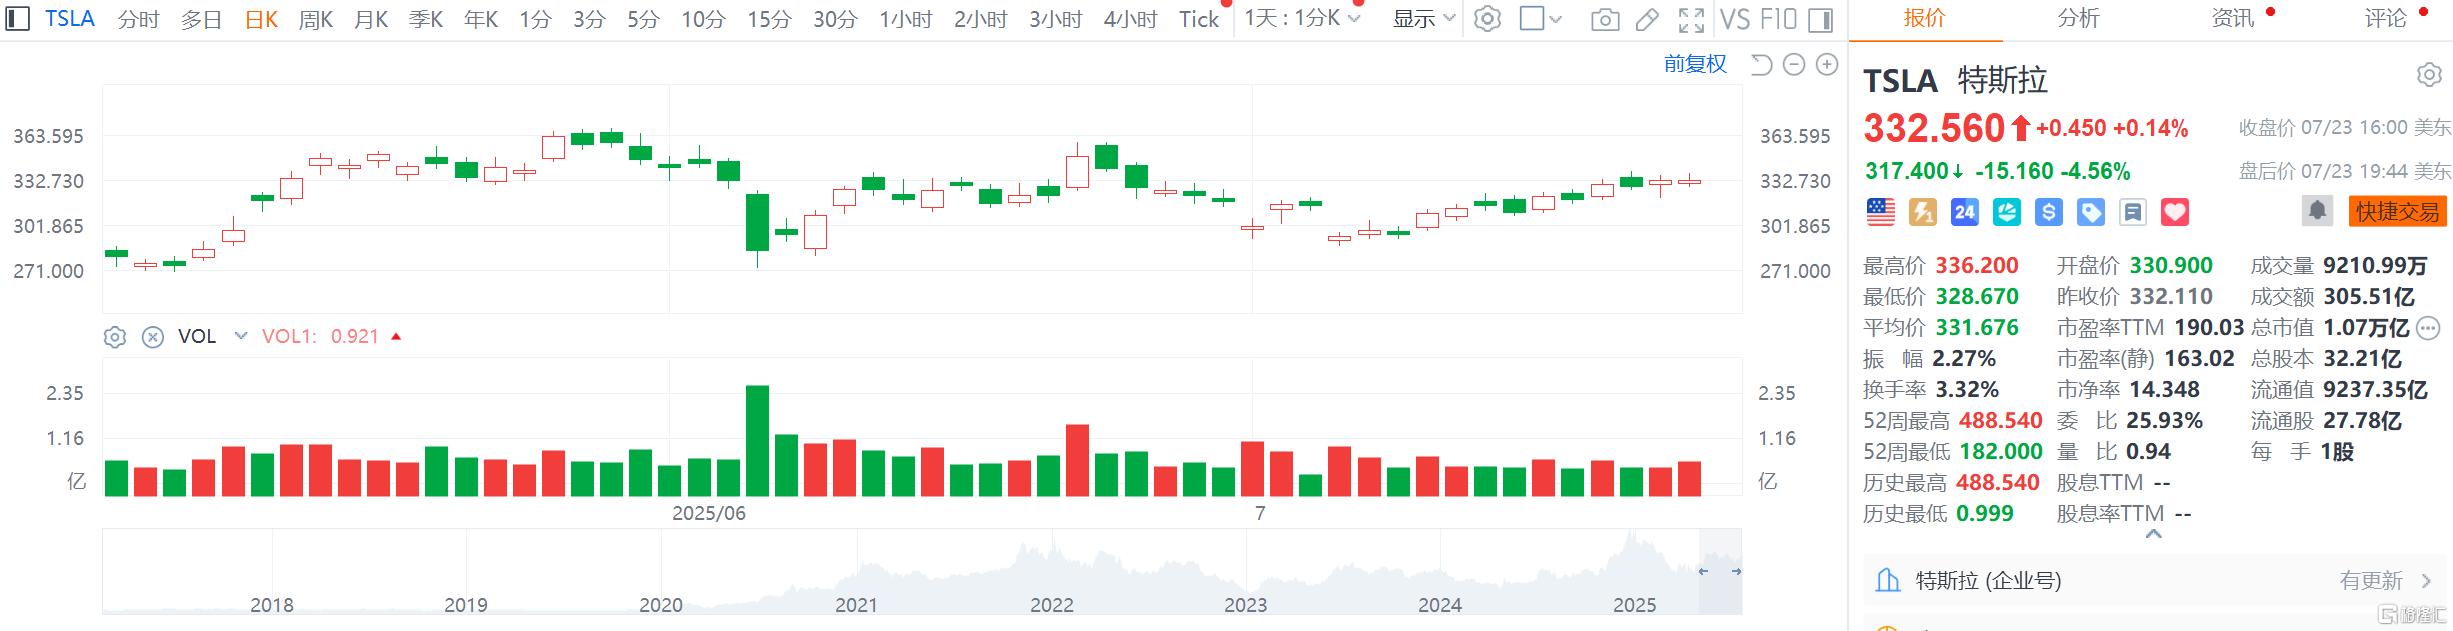Click the 332.560 last price
The height and width of the screenshot is (631, 2453).
coord(1934,128)
